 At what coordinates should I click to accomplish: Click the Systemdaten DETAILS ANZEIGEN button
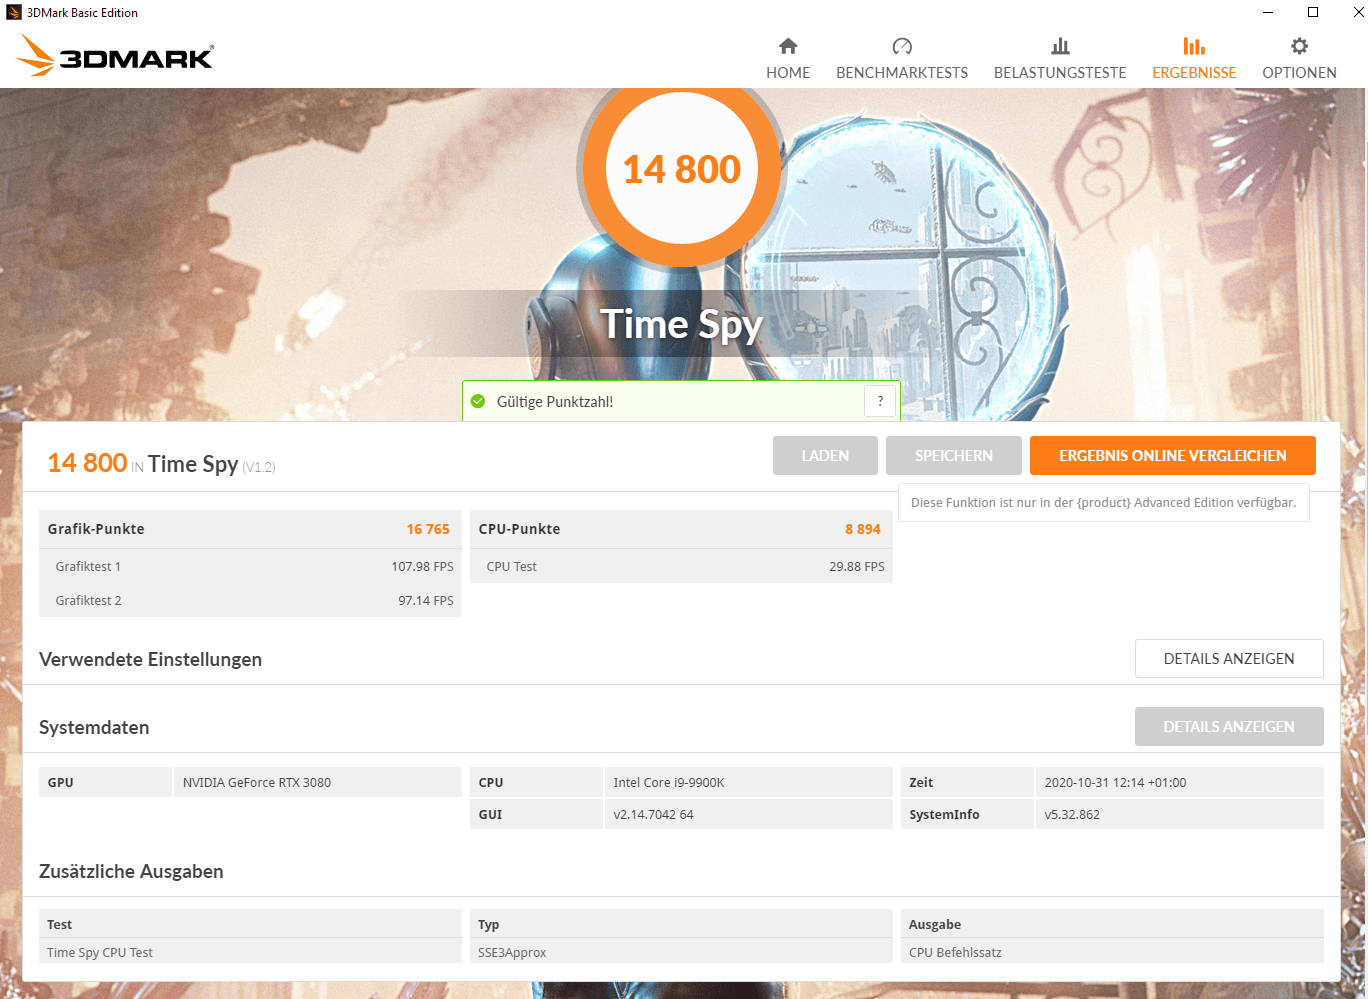[x=1229, y=726]
